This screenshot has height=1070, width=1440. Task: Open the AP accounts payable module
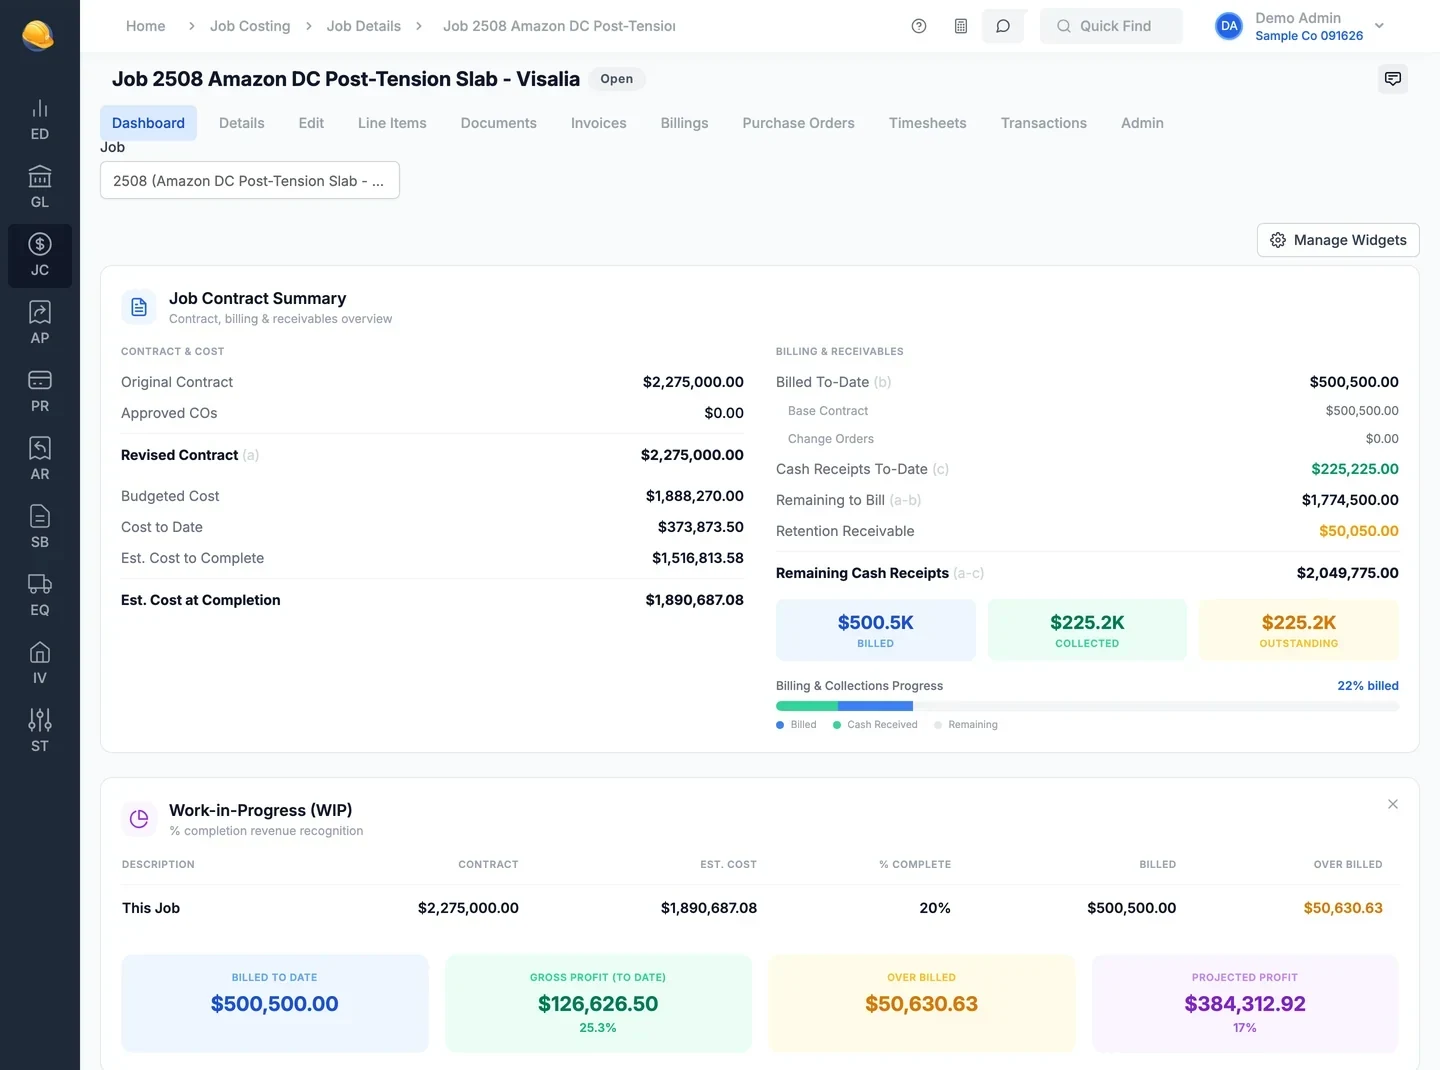[x=40, y=324]
